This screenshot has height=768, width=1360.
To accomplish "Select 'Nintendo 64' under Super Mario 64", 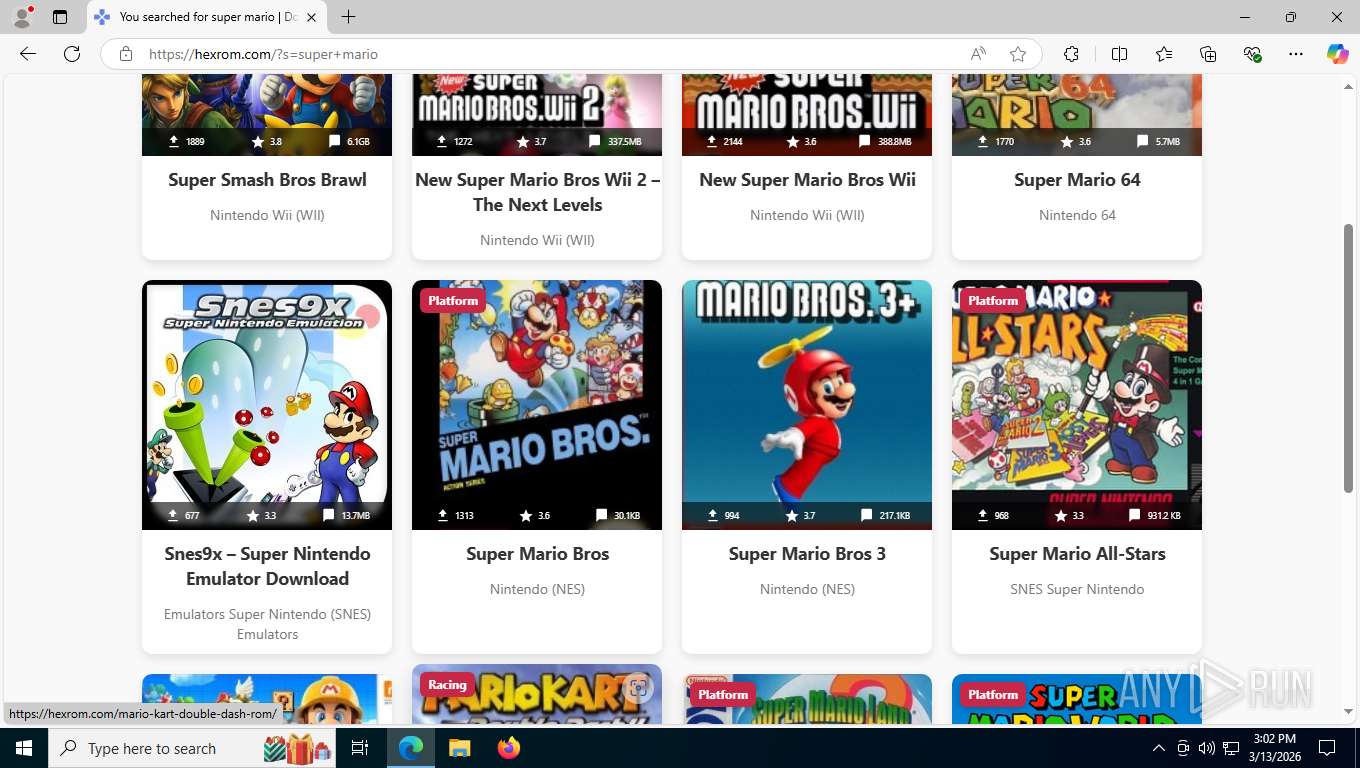I will pyautogui.click(x=1077, y=215).
